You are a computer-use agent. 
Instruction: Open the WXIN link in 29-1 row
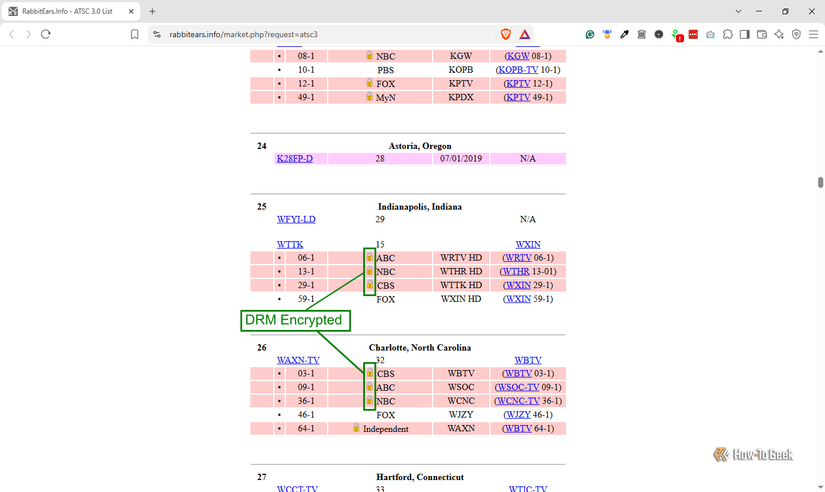(x=518, y=285)
